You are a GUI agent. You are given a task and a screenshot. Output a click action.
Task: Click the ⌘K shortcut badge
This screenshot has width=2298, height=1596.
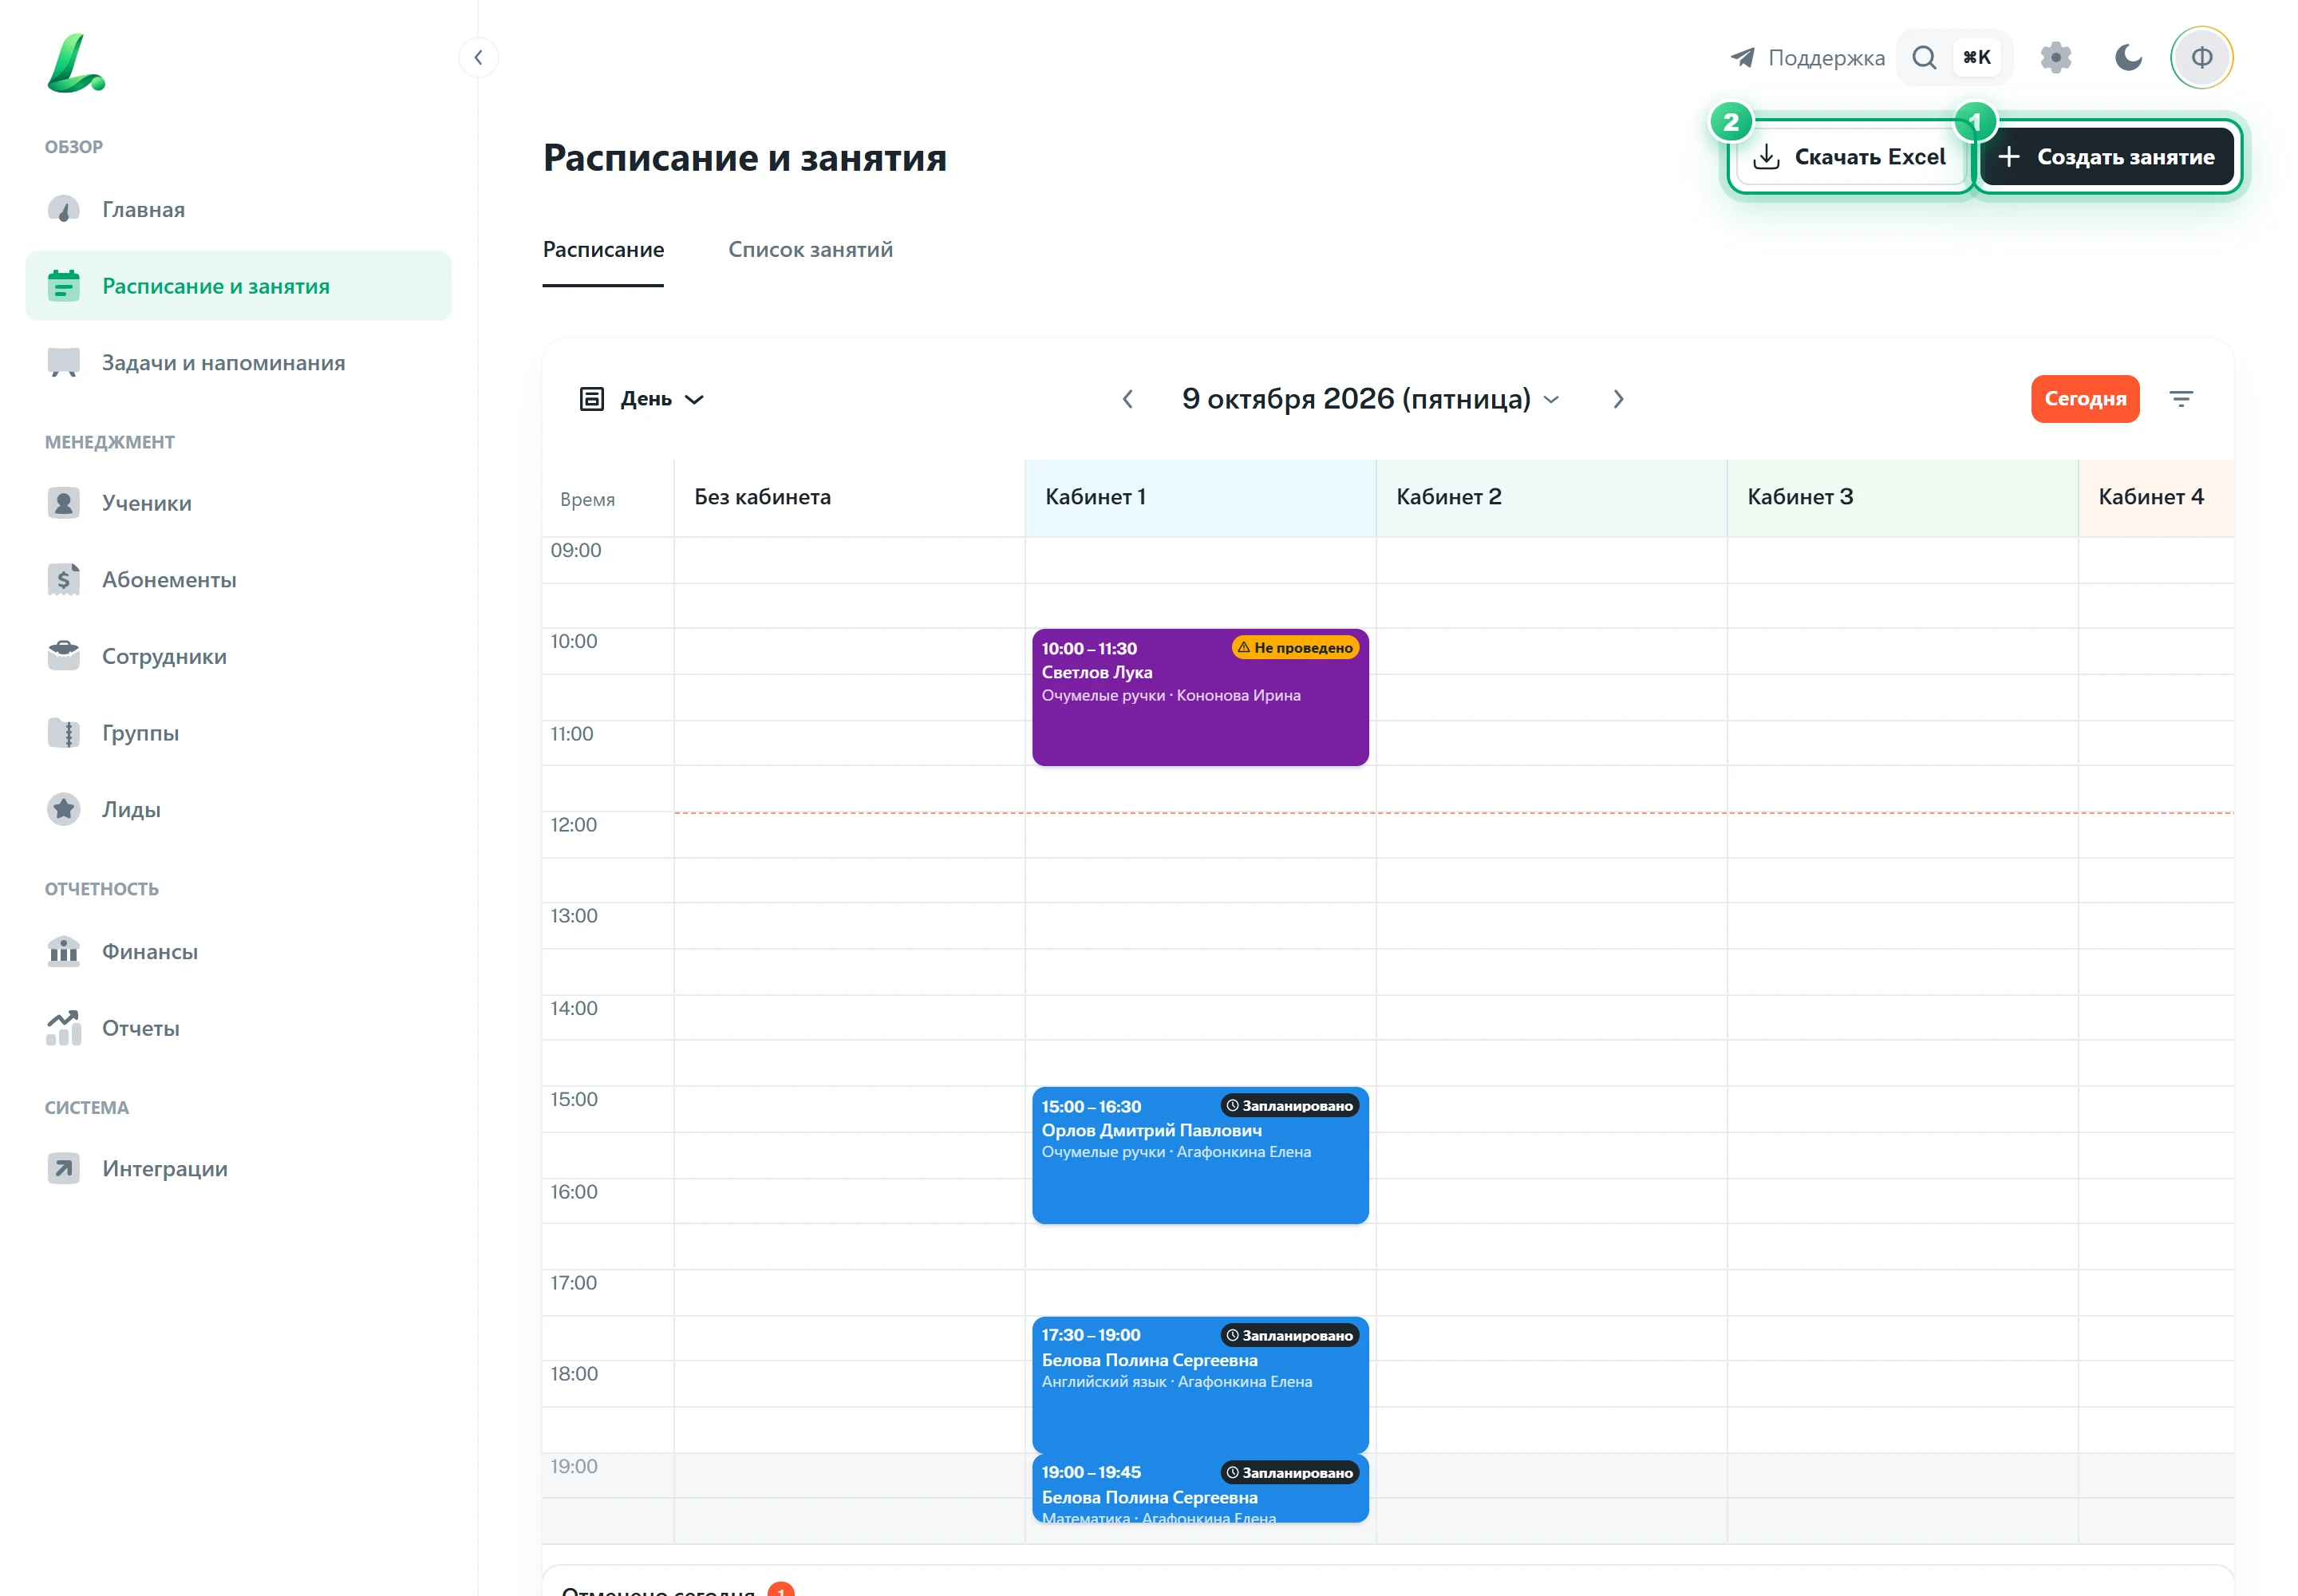pyautogui.click(x=1976, y=57)
